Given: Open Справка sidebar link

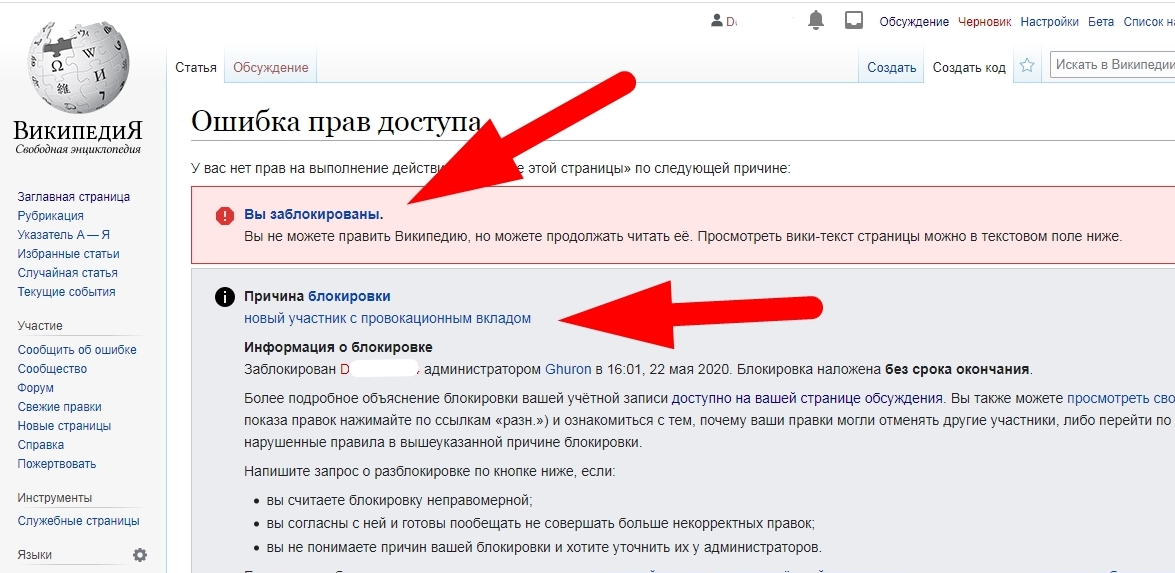Looking at the screenshot, I should click(x=40, y=445).
